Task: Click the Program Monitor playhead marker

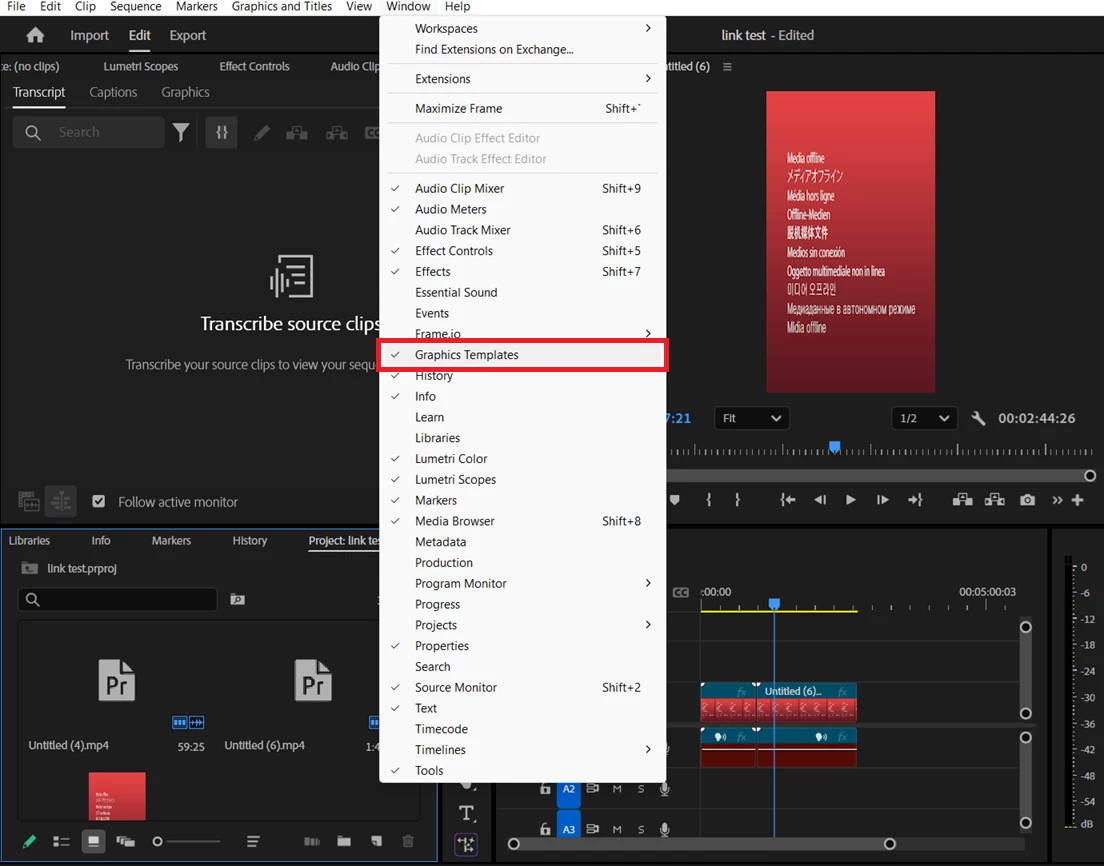Action: (834, 446)
